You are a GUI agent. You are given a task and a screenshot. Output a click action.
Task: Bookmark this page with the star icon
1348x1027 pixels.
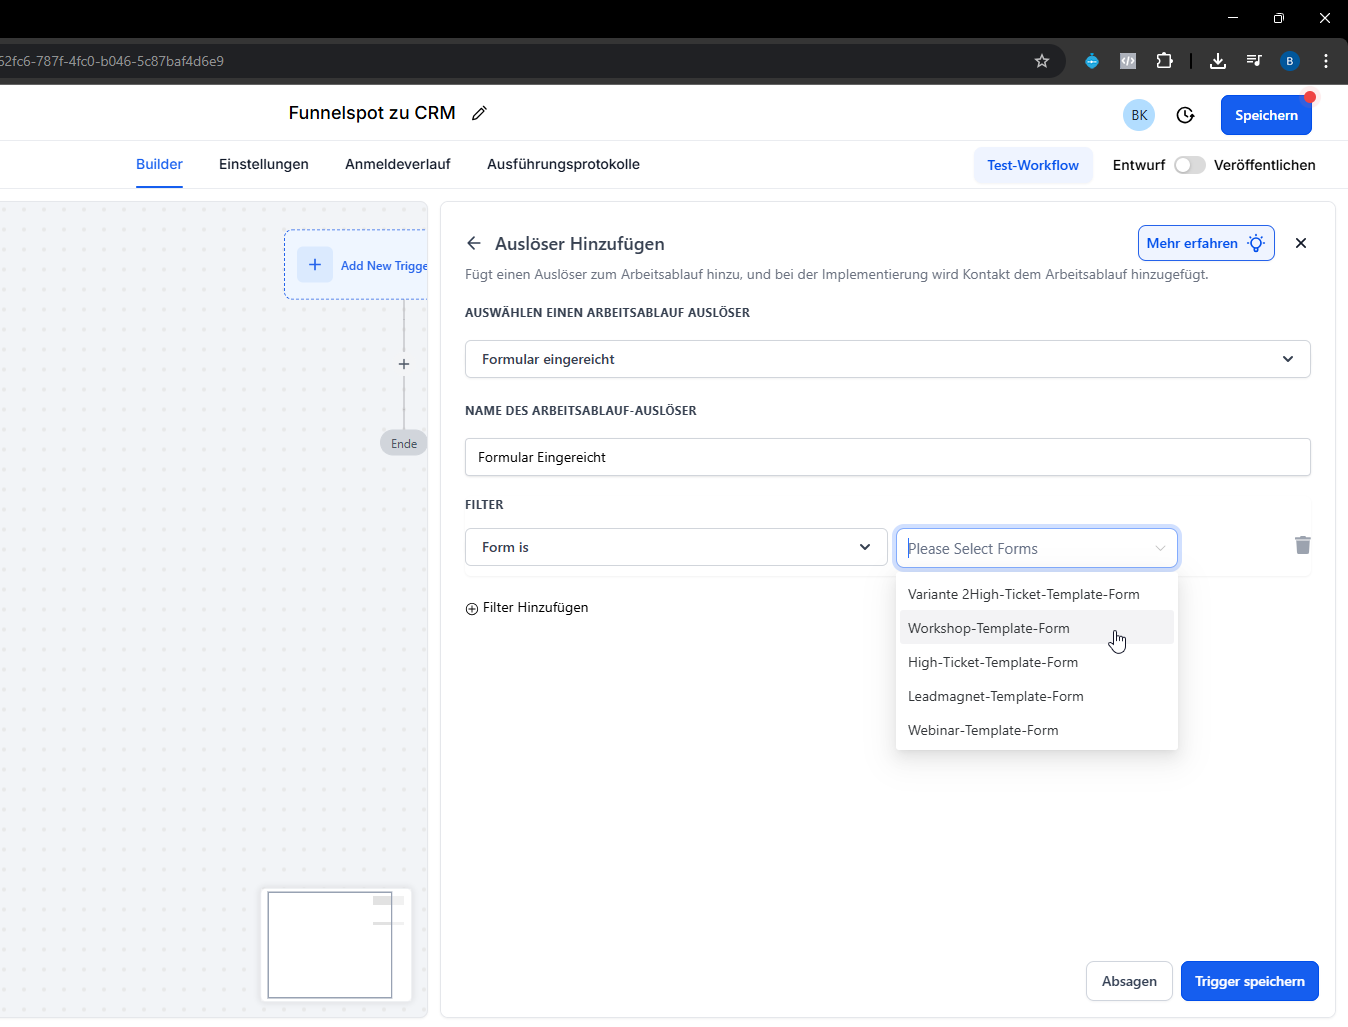point(1042,61)
